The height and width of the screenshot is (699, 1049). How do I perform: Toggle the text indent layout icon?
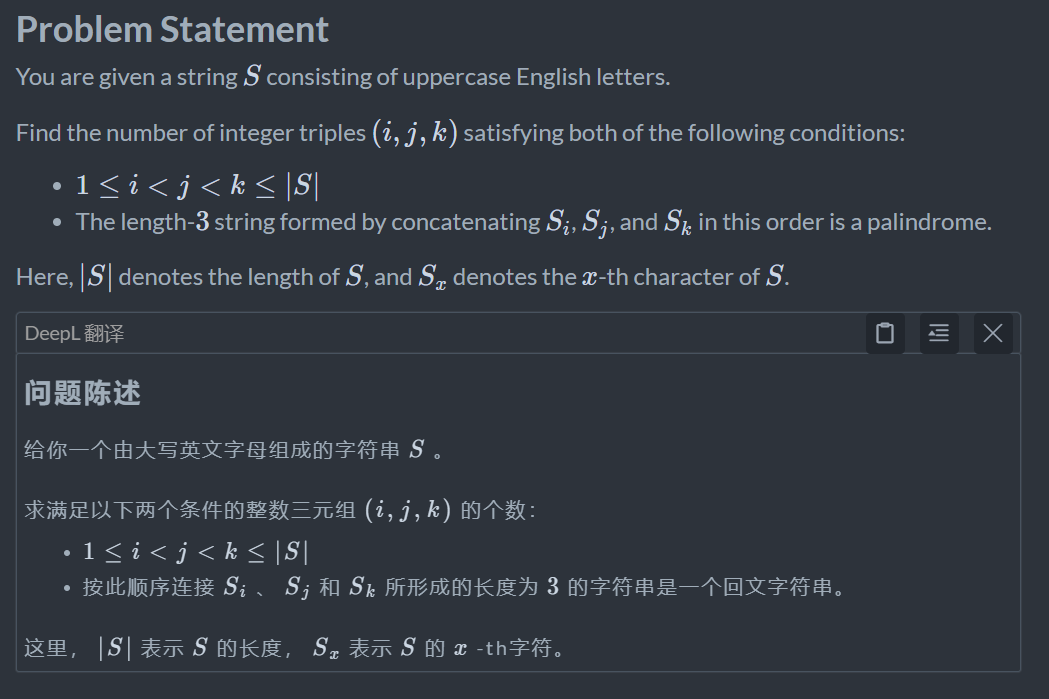(x=939, y=333)
